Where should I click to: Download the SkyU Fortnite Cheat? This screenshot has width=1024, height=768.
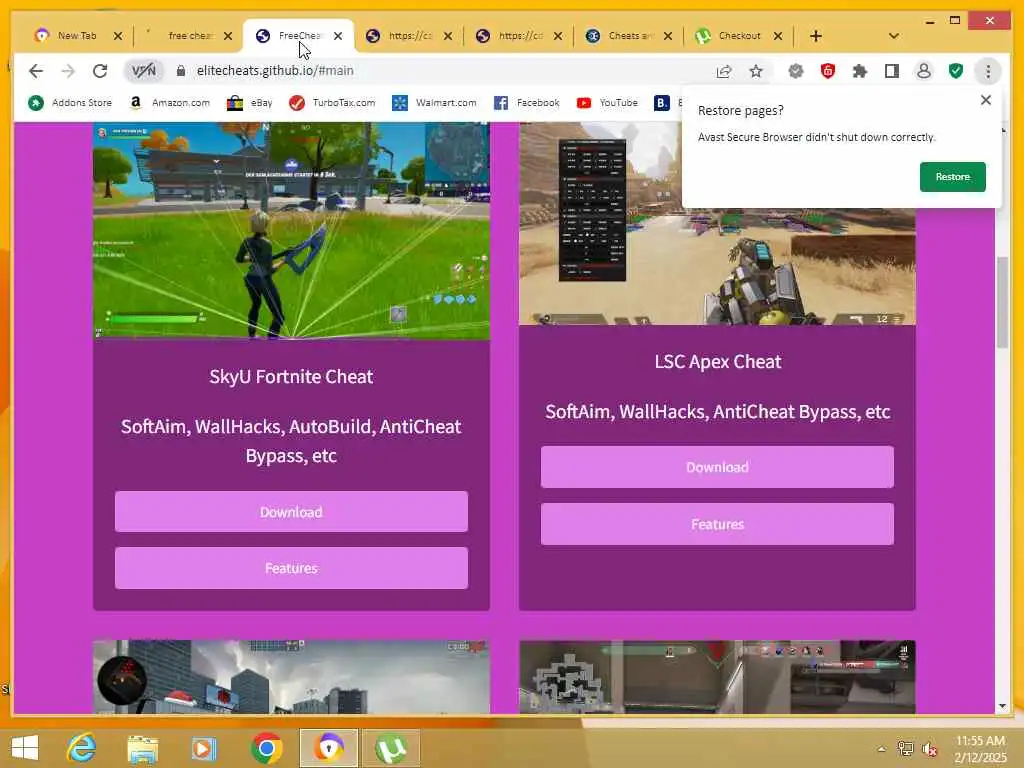(291, 512)
